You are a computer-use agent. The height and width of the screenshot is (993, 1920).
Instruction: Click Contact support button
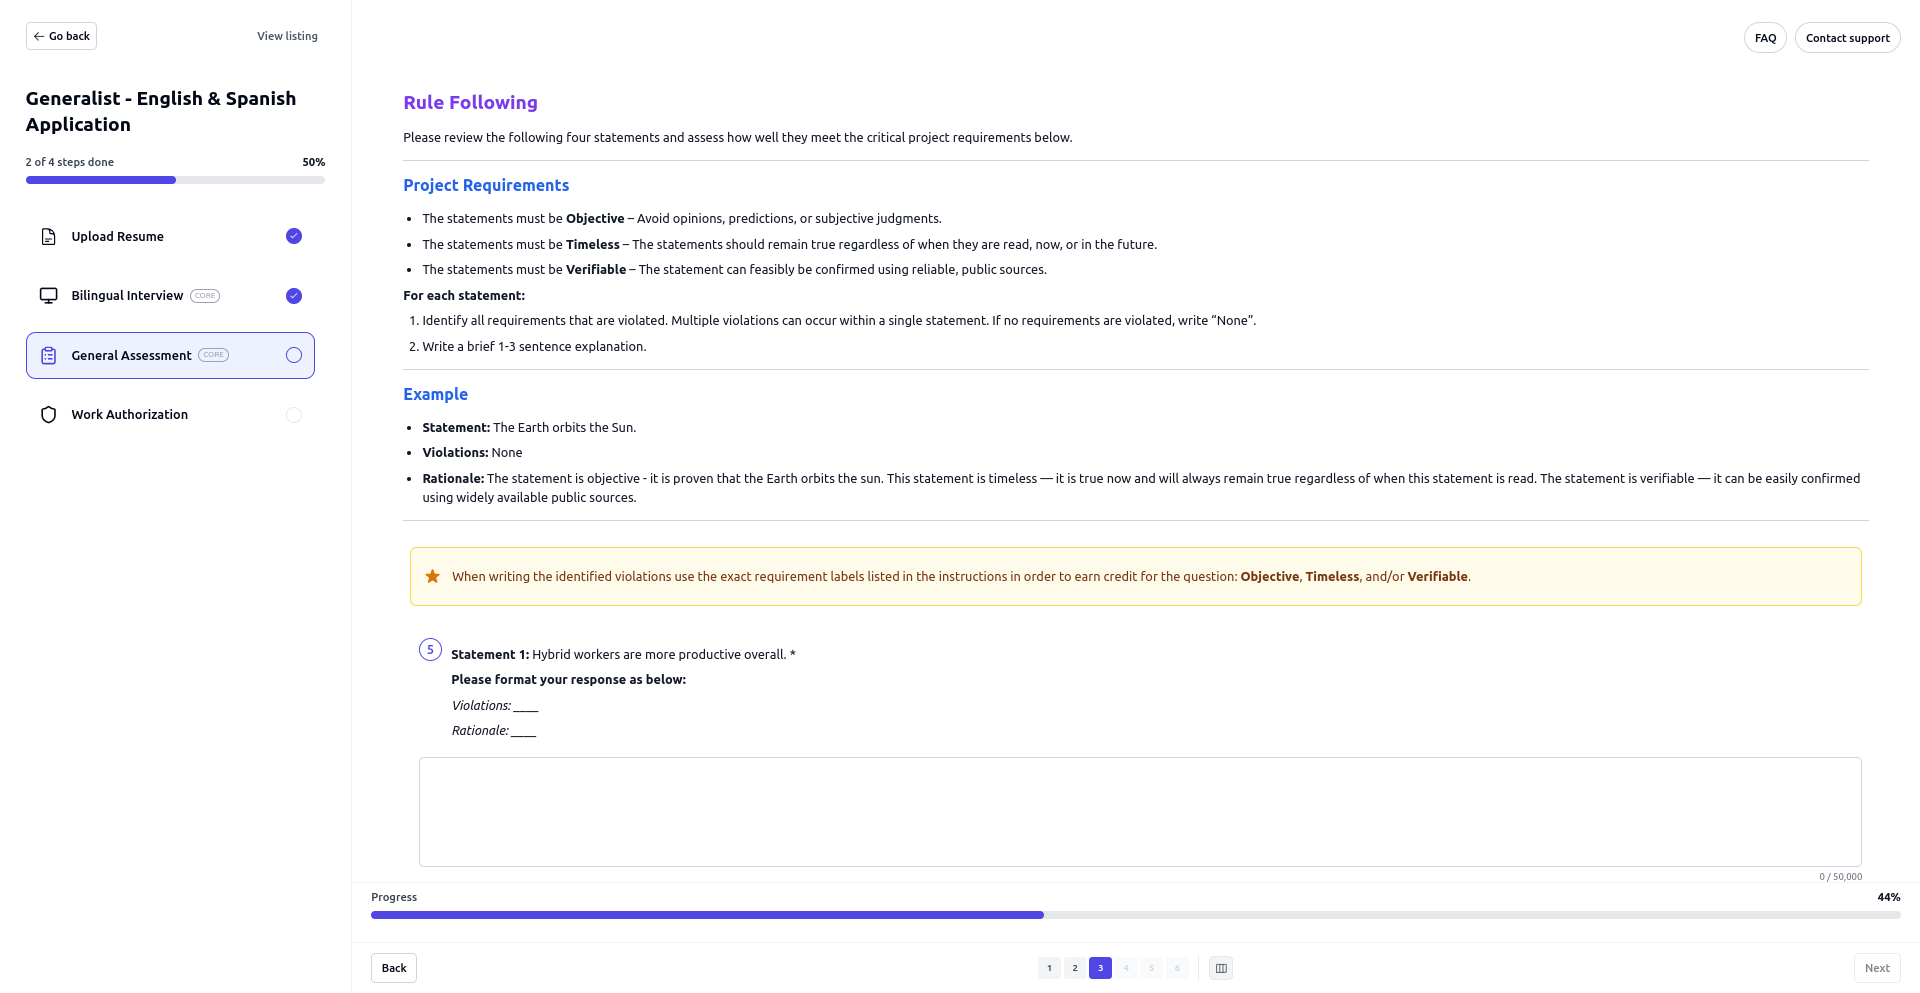1847,38
